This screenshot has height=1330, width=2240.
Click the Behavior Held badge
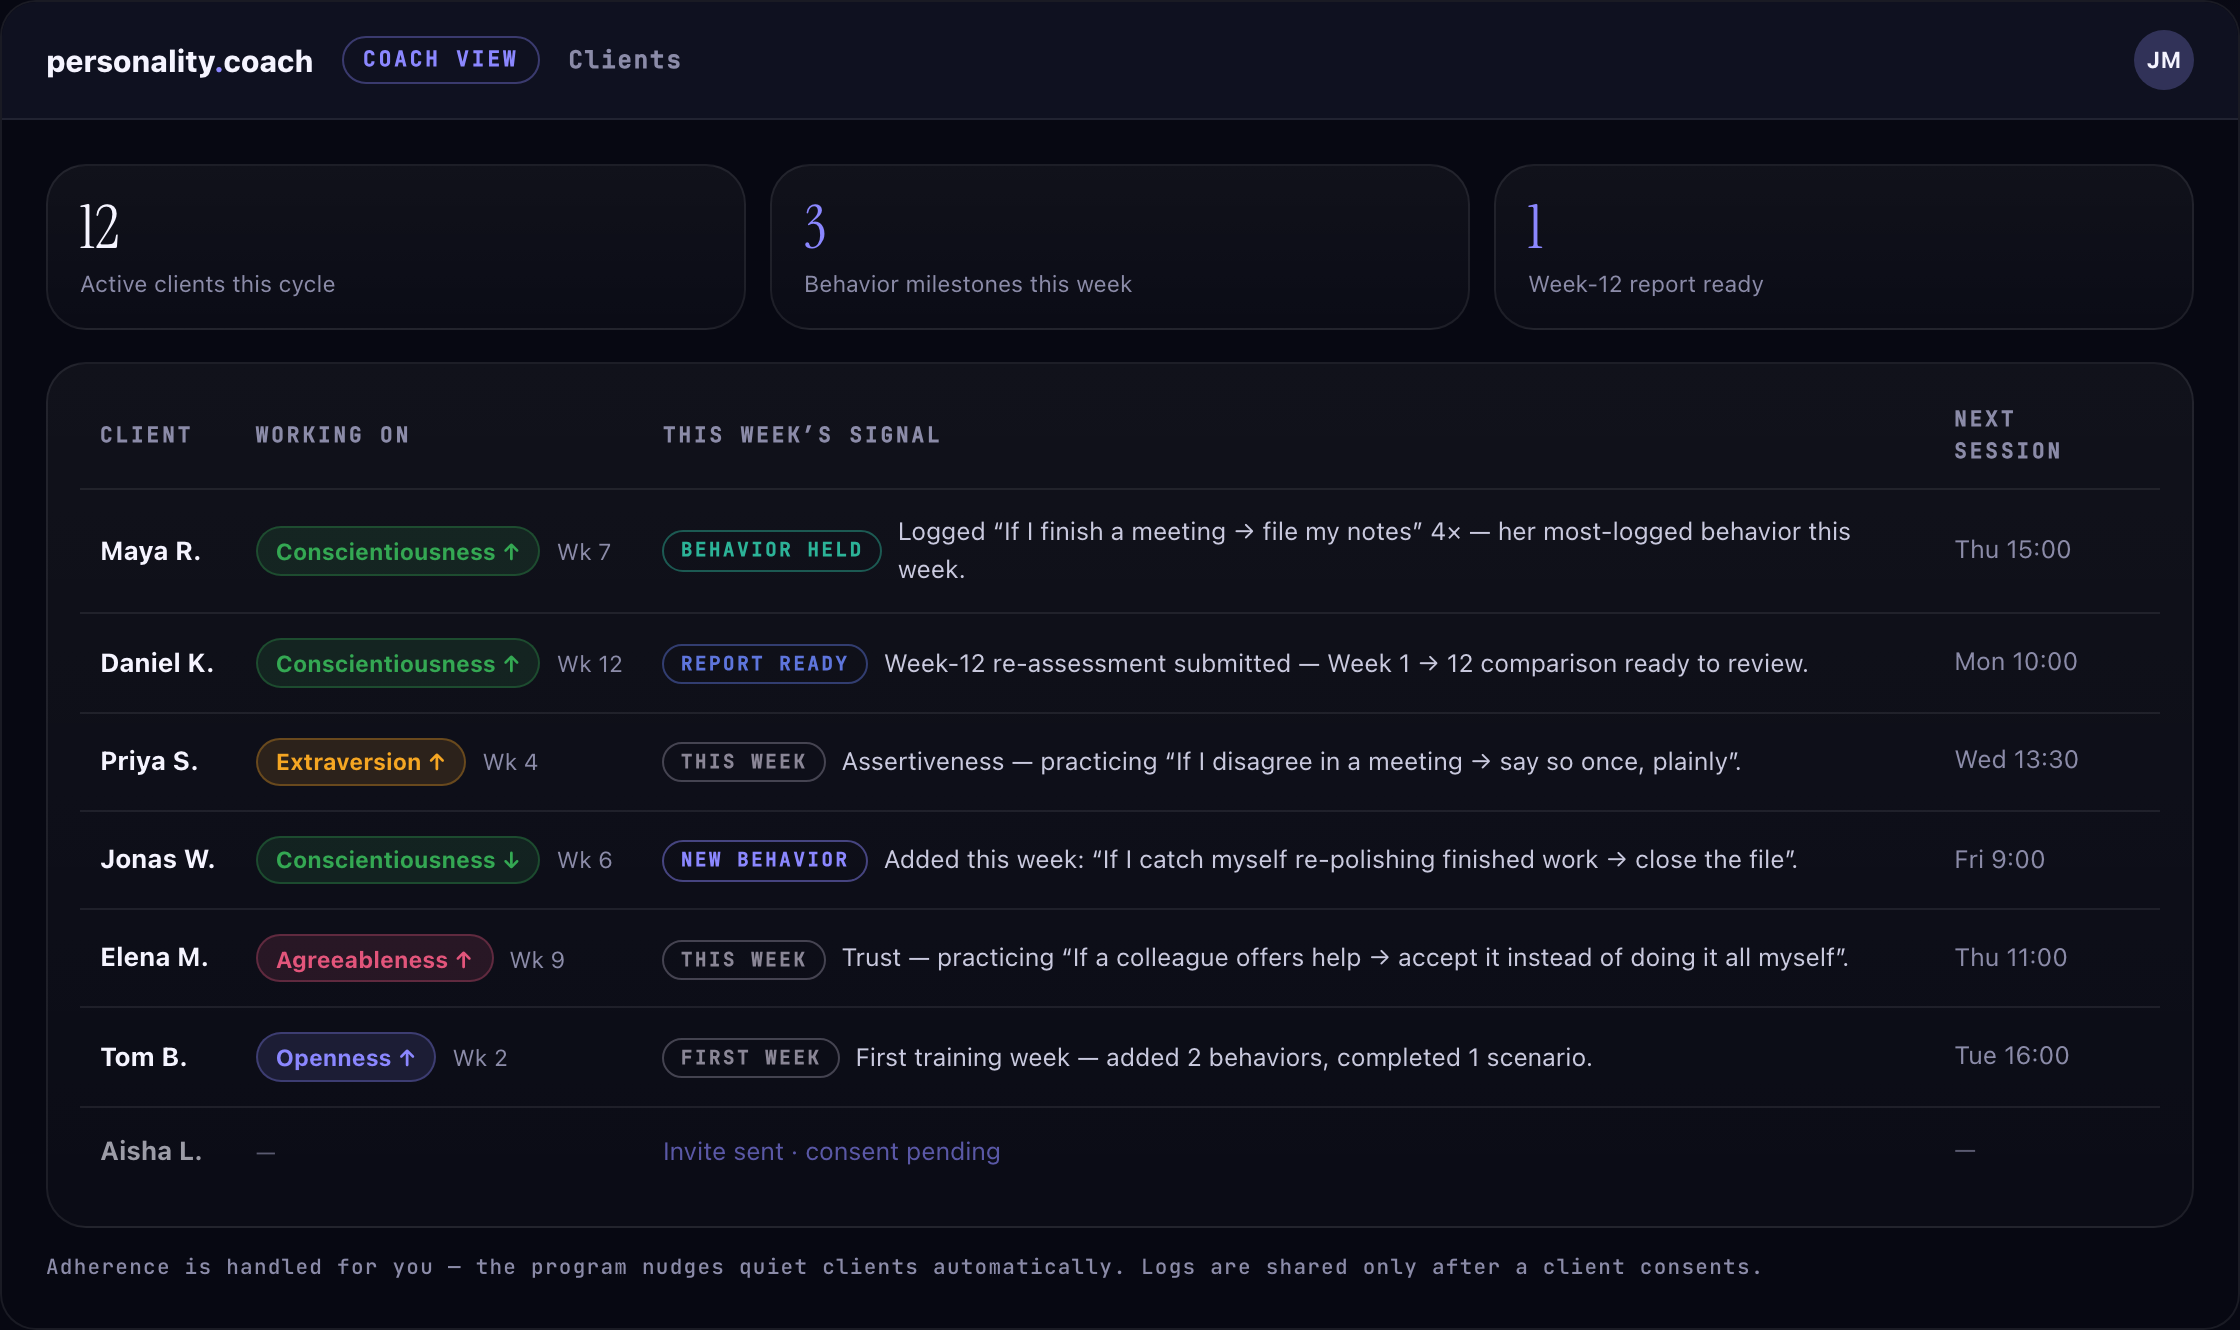coord(771,550)
